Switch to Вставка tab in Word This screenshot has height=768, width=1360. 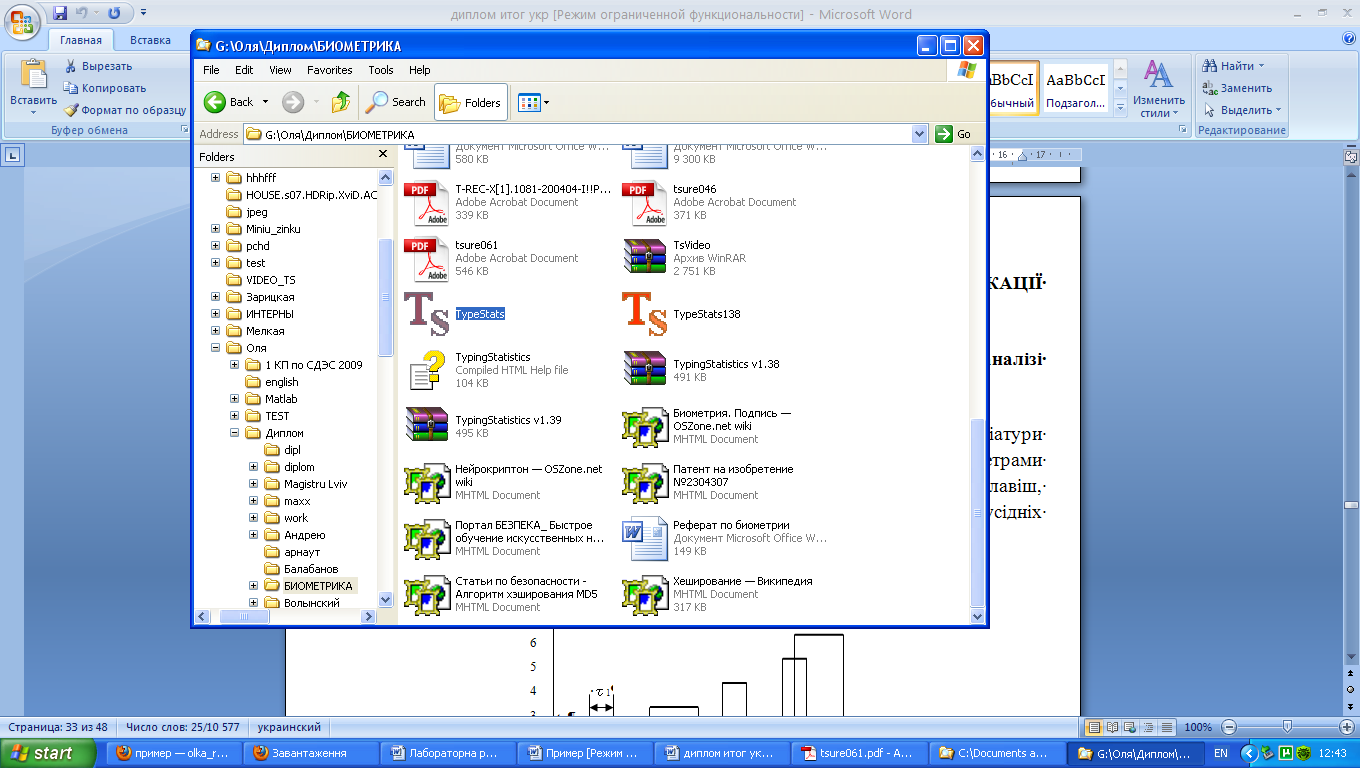click(x=150, y=40)
